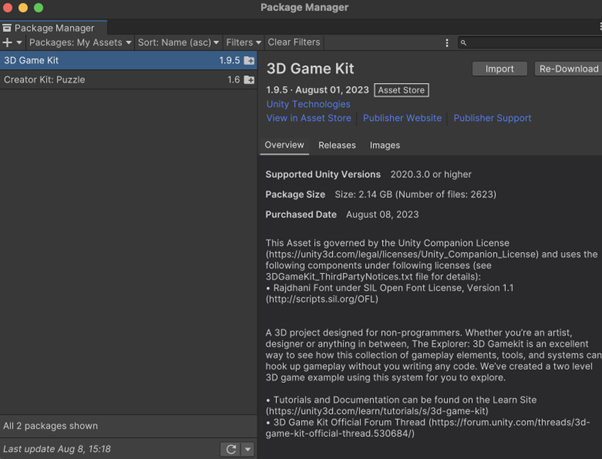Image resolution: width=602 pixels, height=459 pixels.
Task: Click the red close window button
Action: 7,8
